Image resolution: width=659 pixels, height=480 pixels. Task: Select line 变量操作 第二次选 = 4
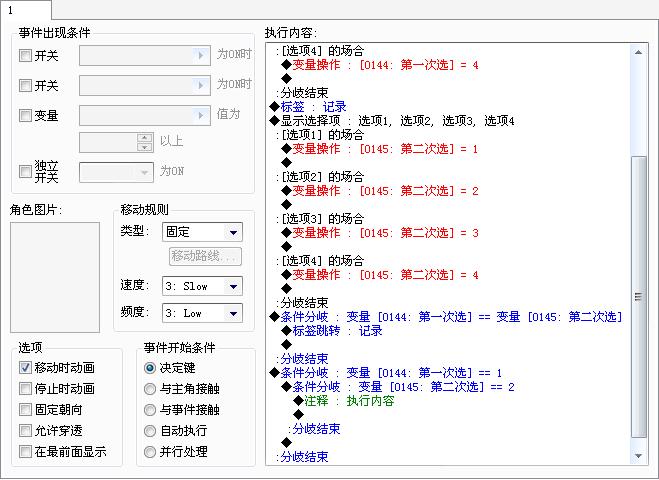point(380,275)
